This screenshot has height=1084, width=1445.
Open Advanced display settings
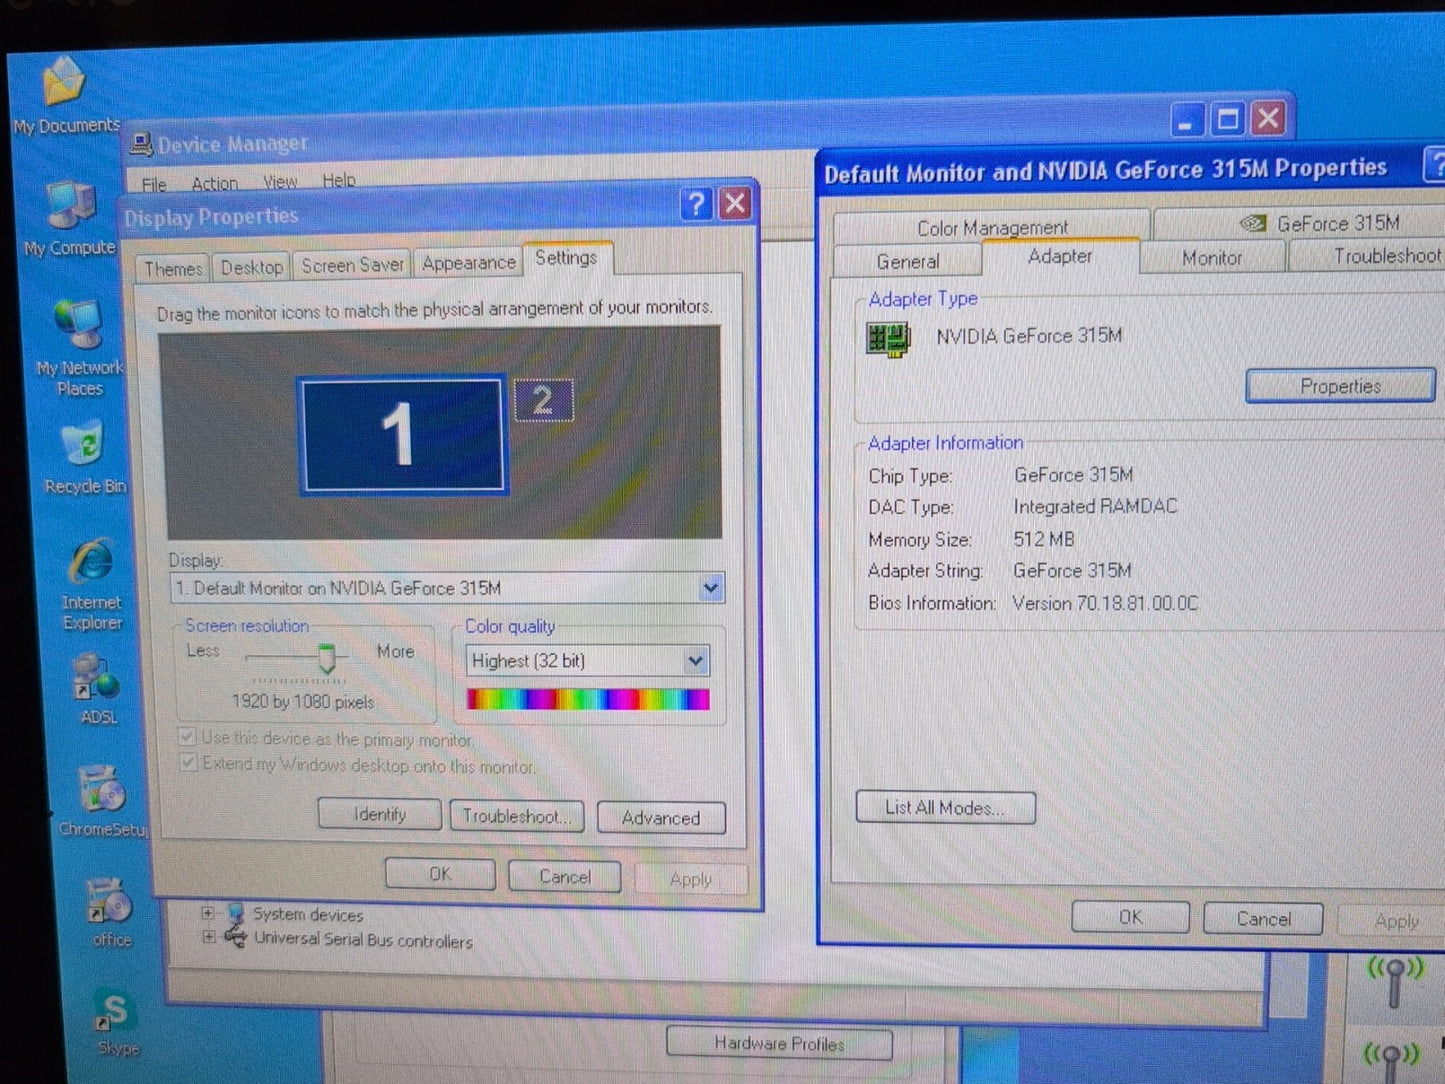661,818
